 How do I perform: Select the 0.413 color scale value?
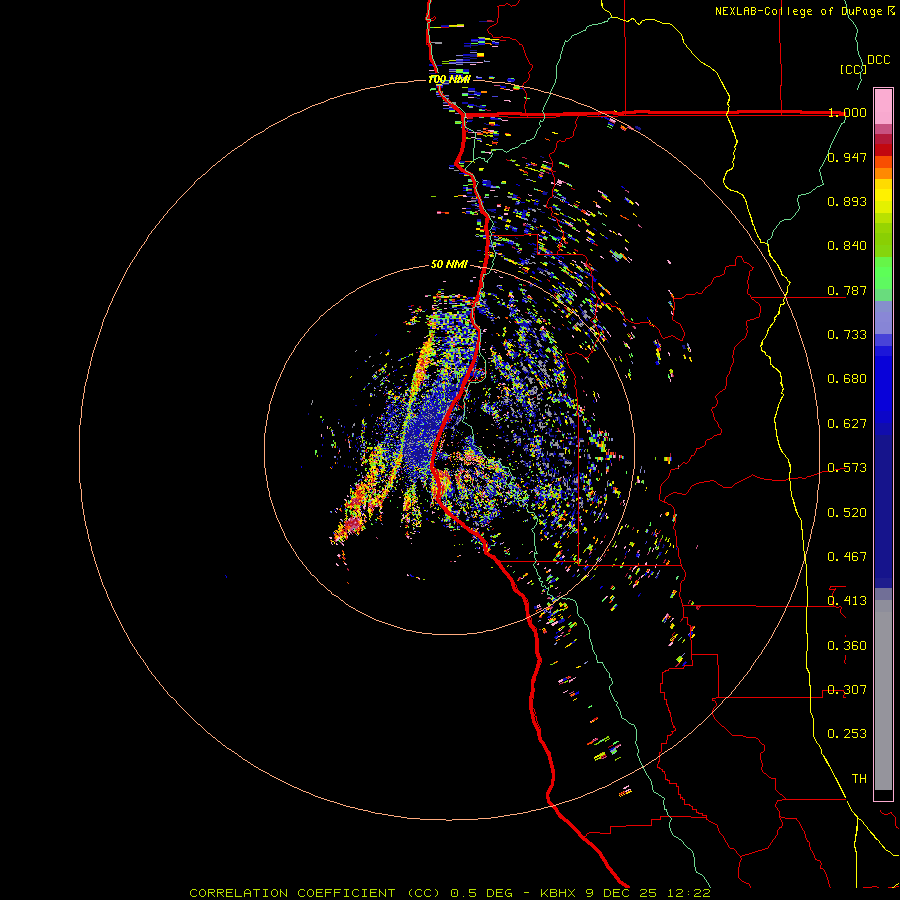[x=847, y=601]
